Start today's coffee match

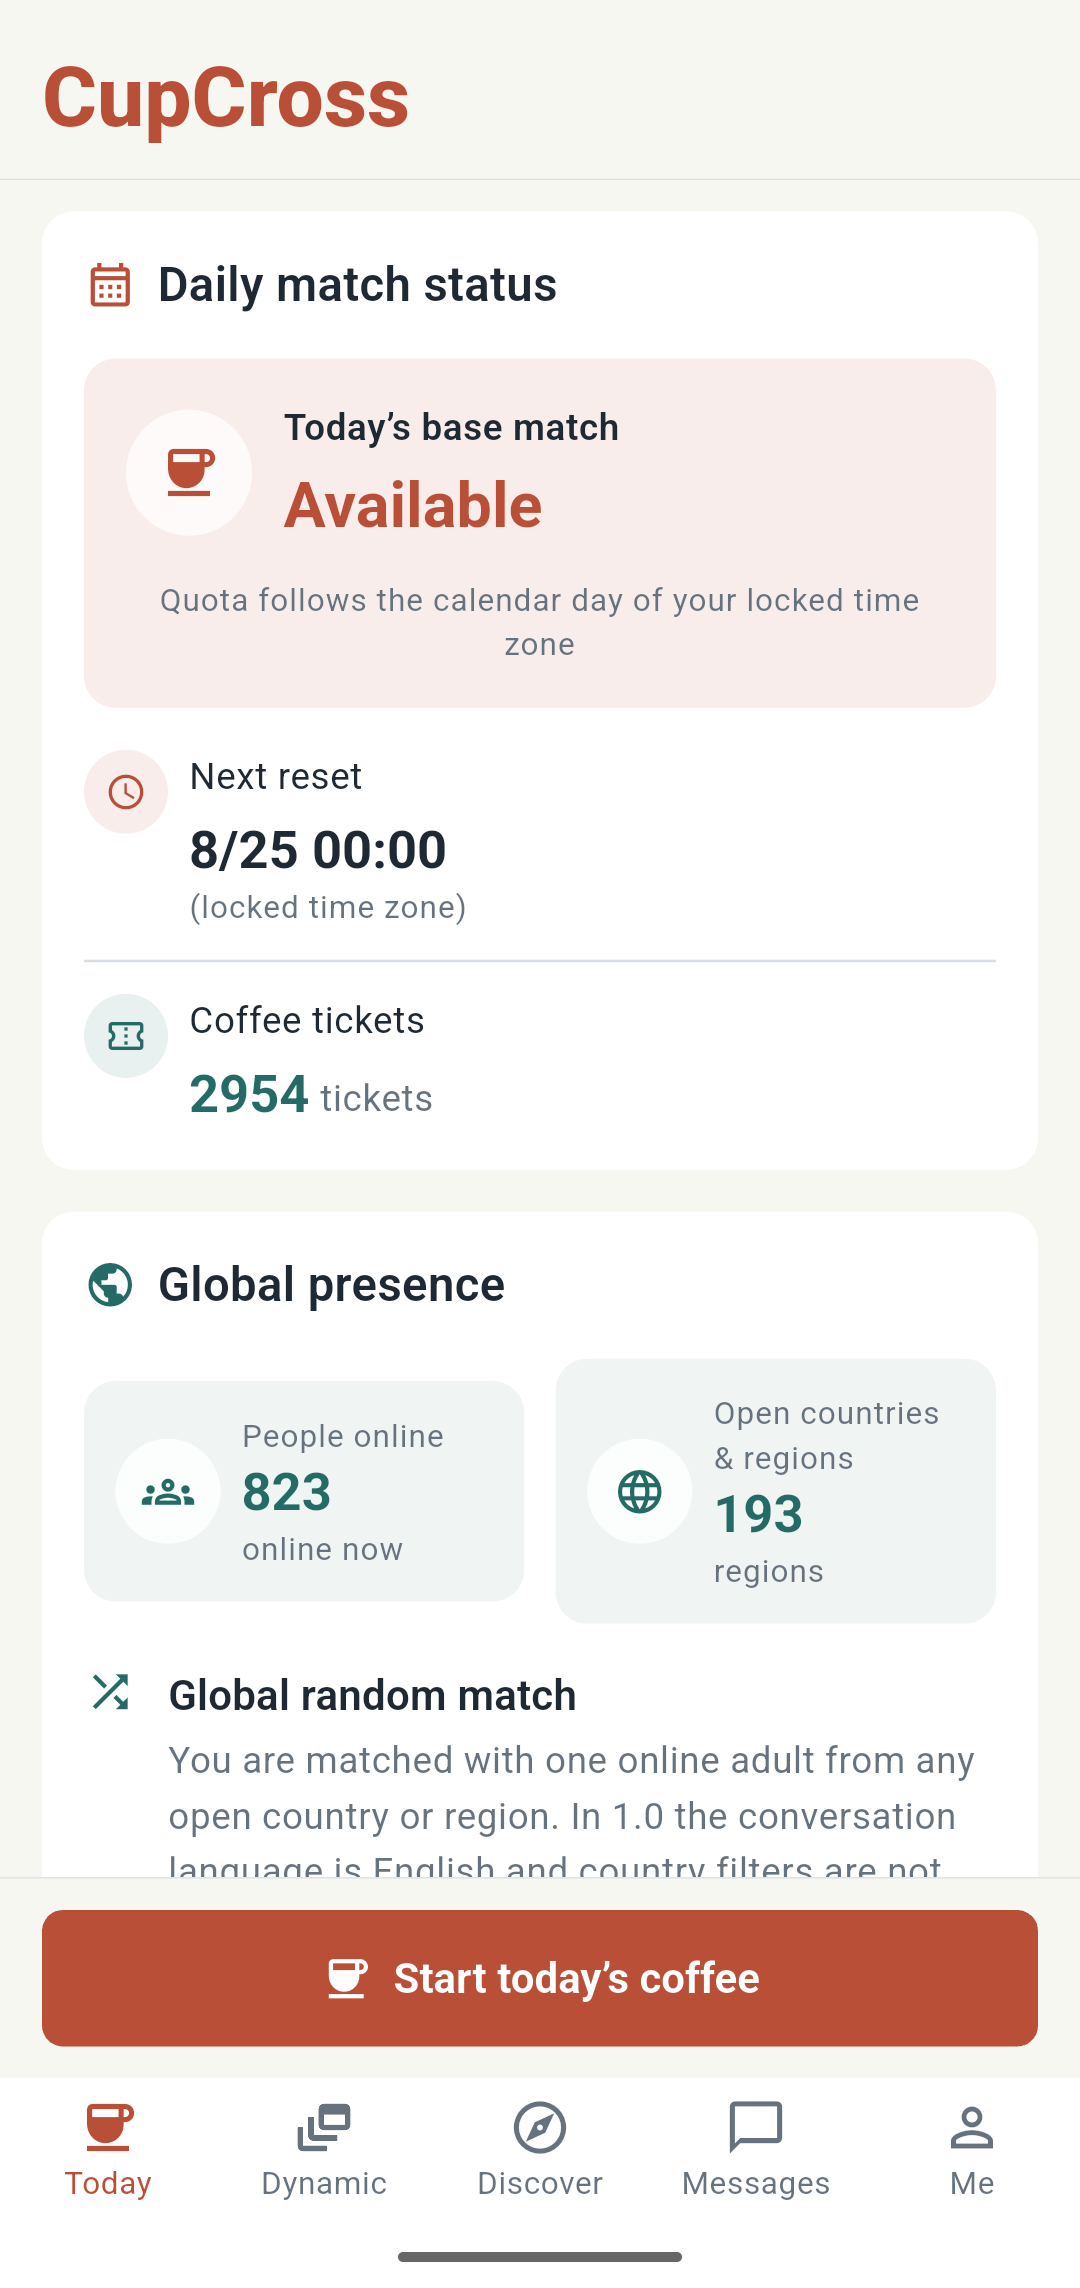pyautogui.click(x=540, y=1978)
